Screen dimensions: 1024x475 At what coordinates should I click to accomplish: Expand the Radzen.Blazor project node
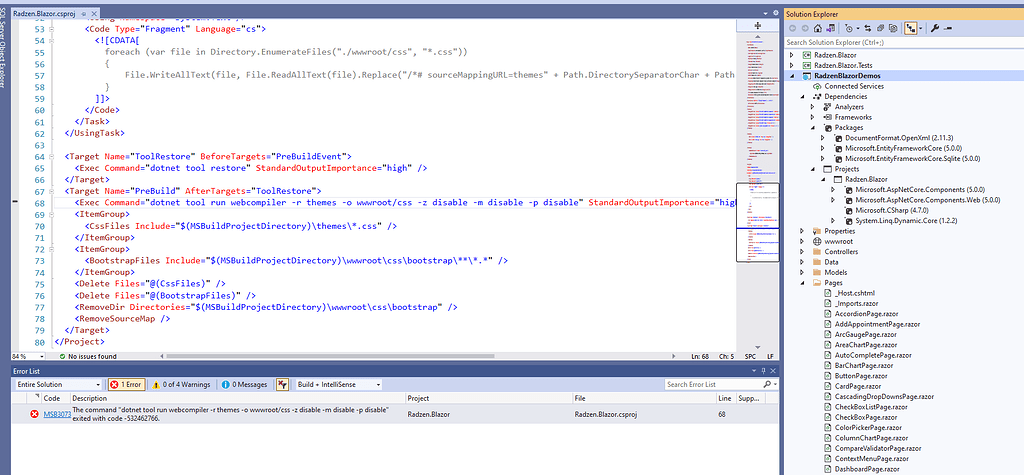click(x=792, y=55)
